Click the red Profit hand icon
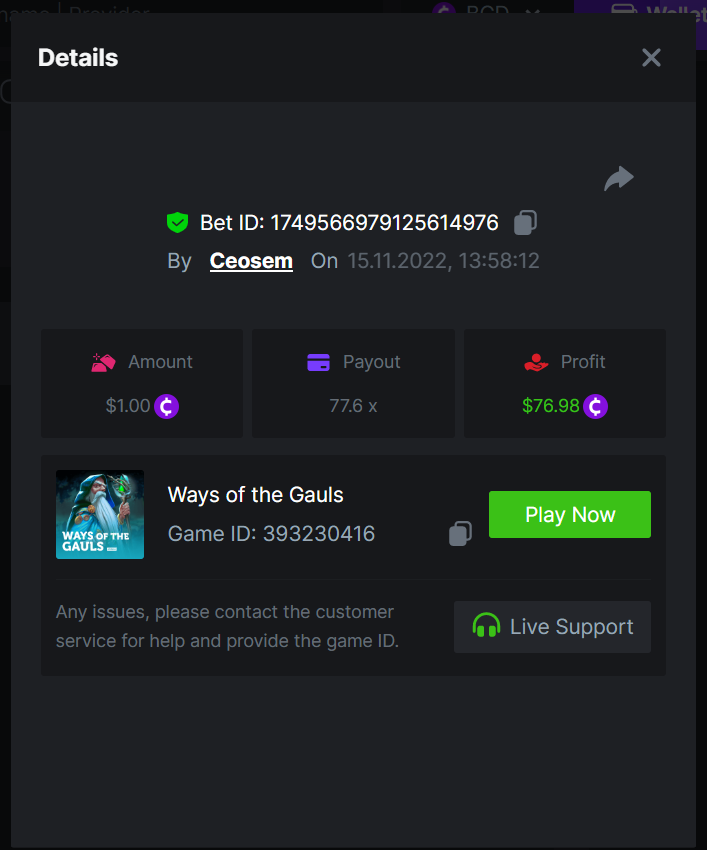 click(537, 362)
